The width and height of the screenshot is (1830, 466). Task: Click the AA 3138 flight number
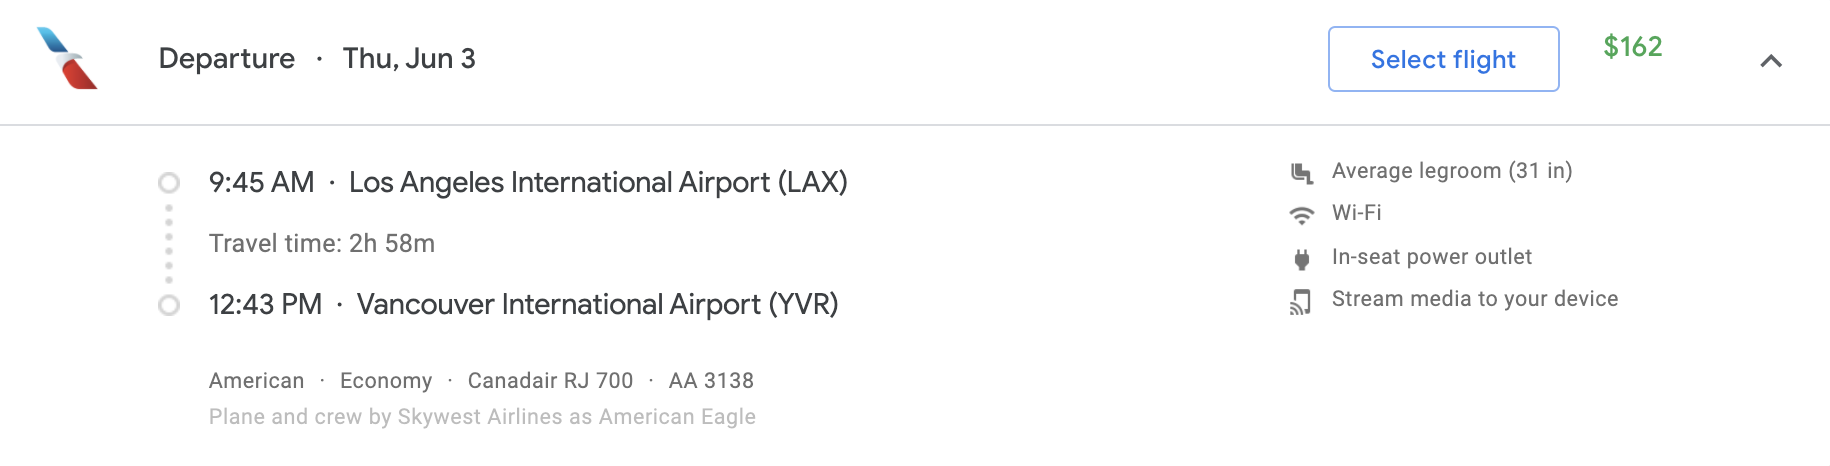point(711,381)
